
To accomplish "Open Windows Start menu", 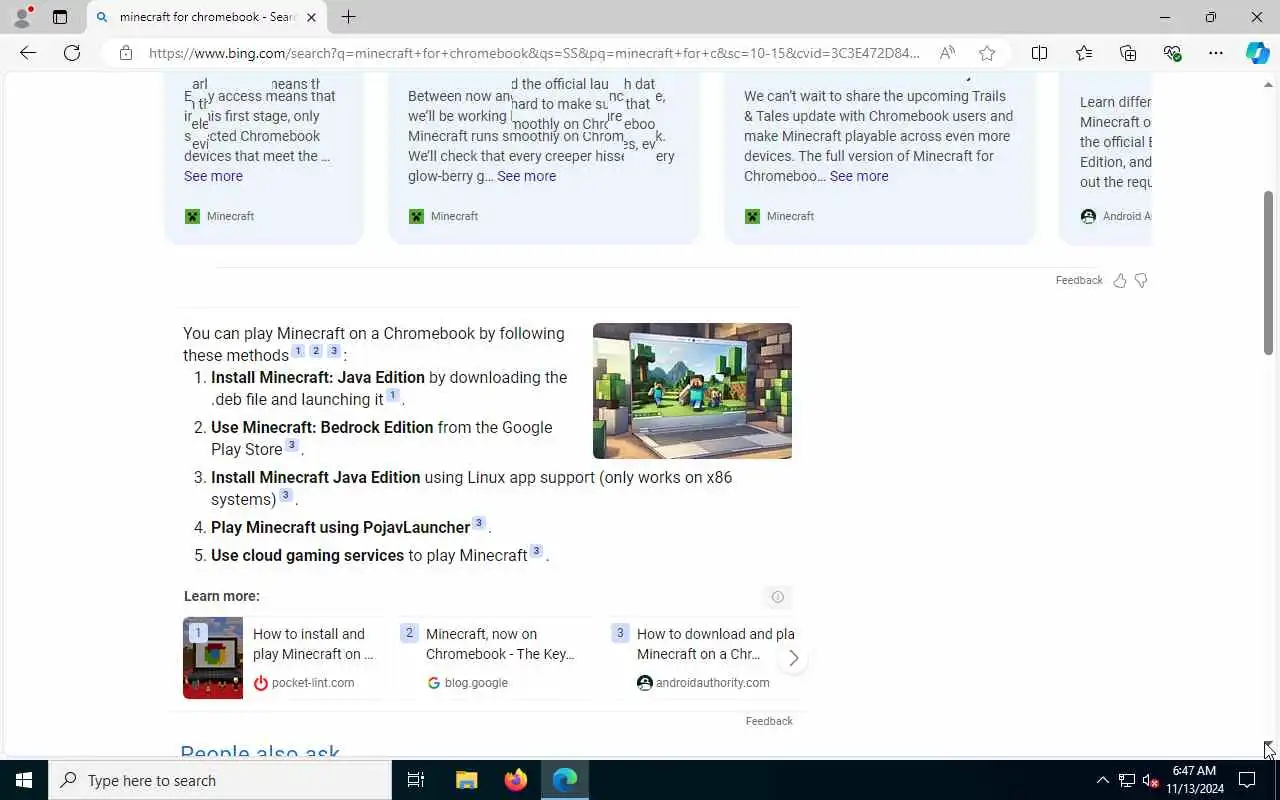I will tap(24, 780).
